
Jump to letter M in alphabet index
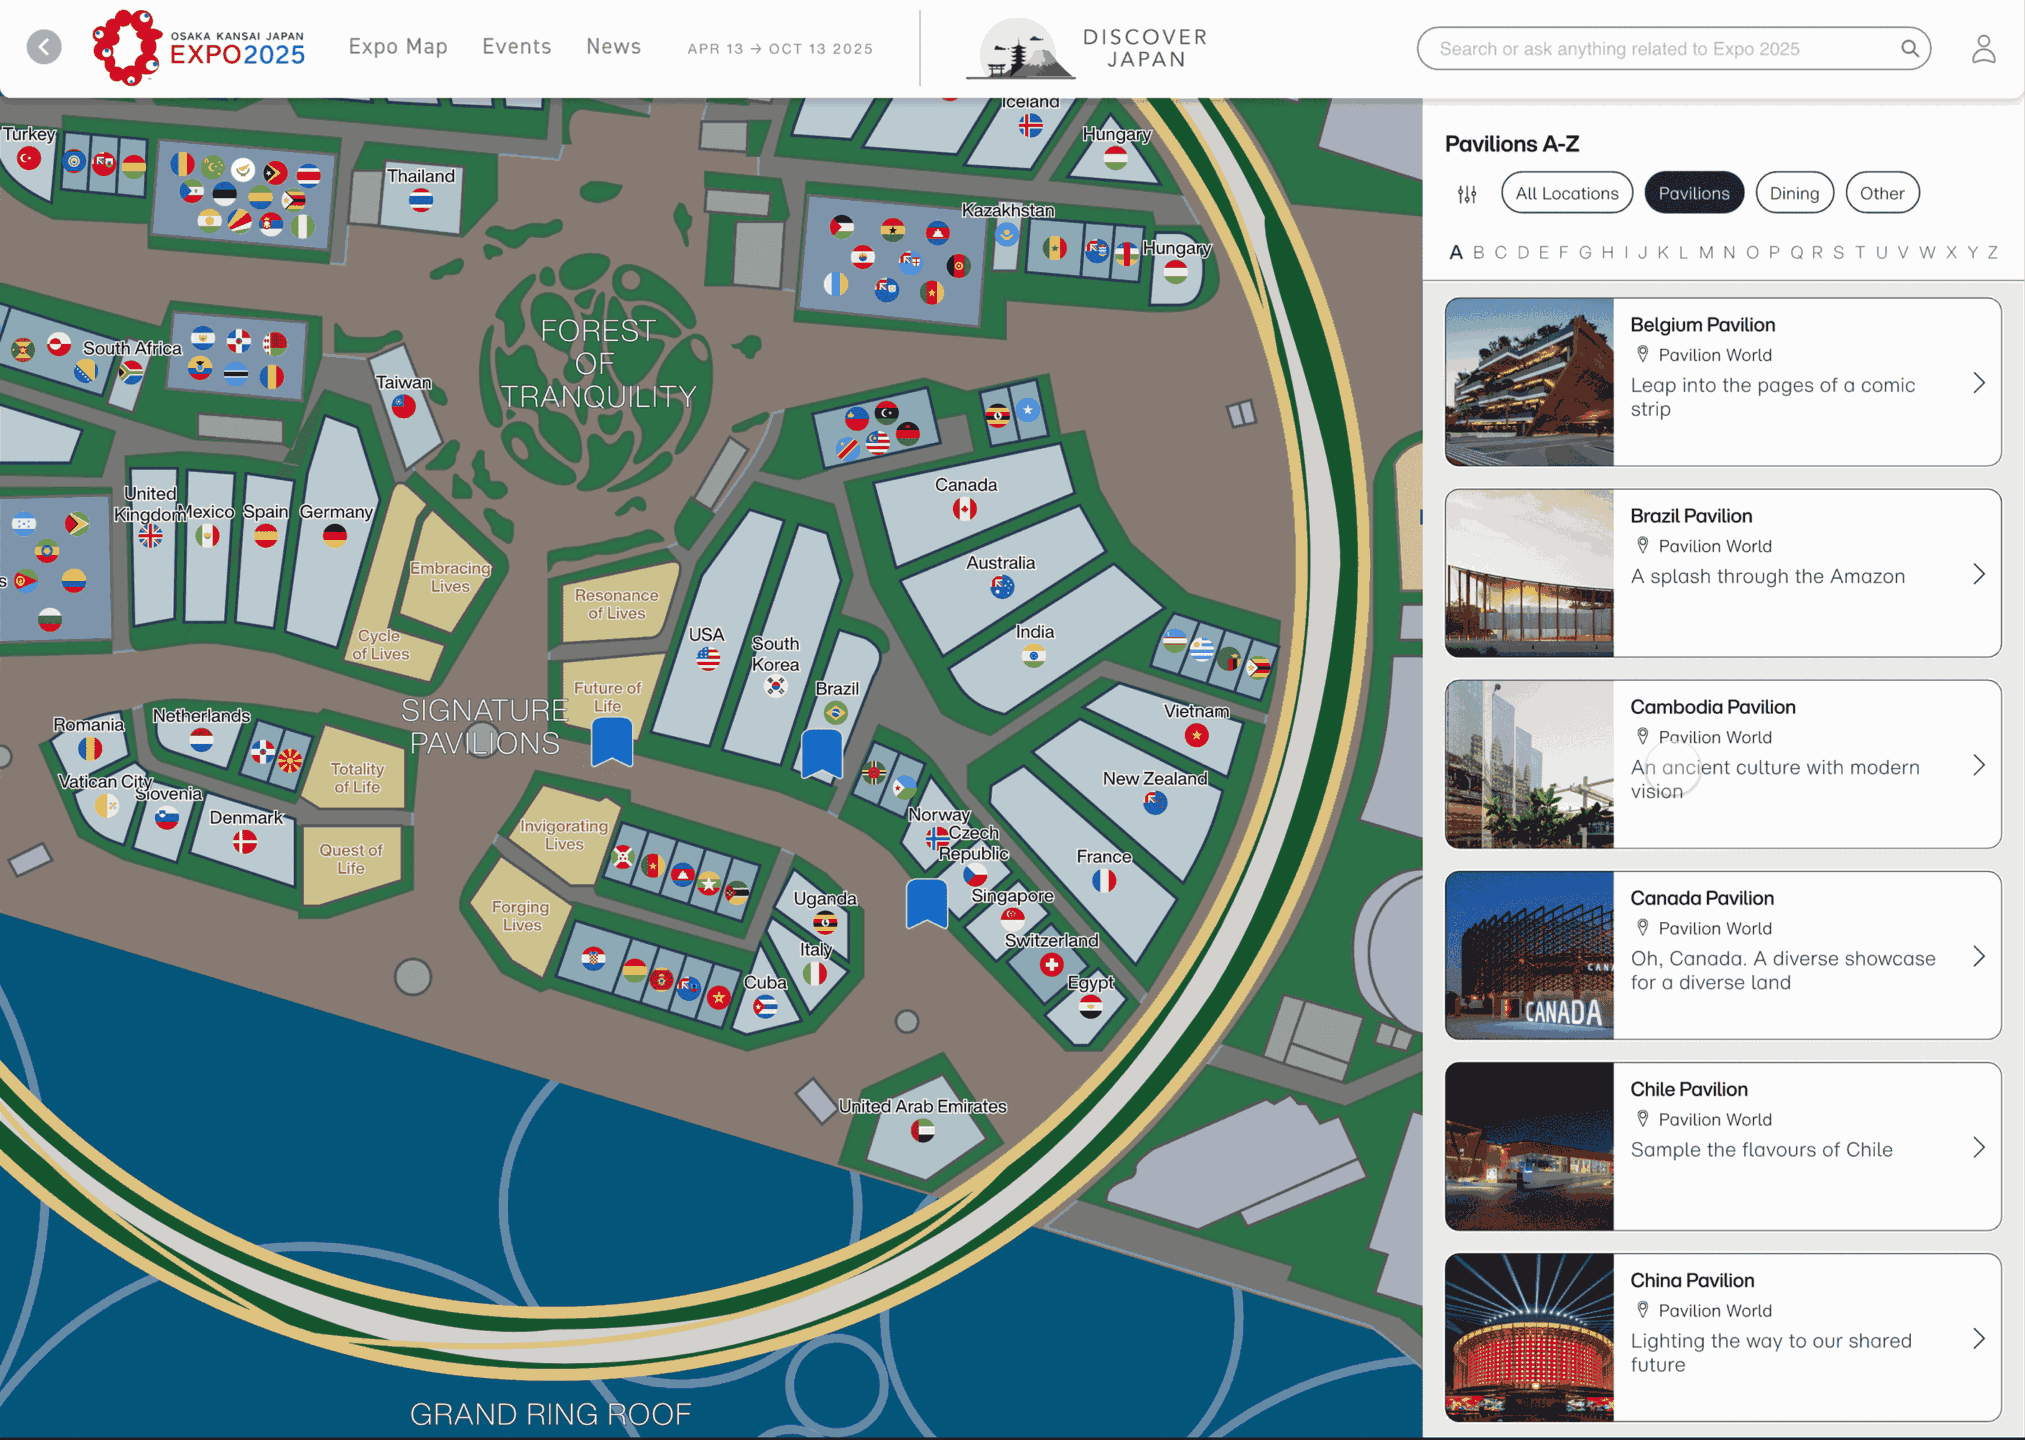(x=1706, y=253)
